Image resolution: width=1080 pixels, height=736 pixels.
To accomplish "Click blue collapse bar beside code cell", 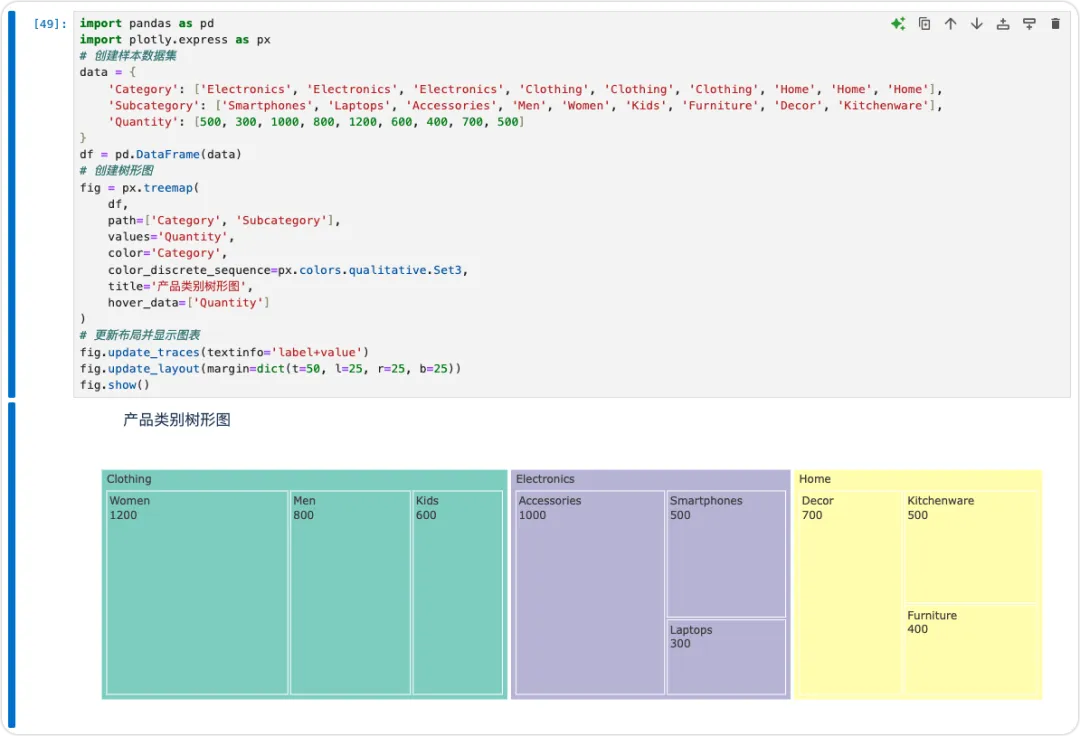I will [12, 204].
